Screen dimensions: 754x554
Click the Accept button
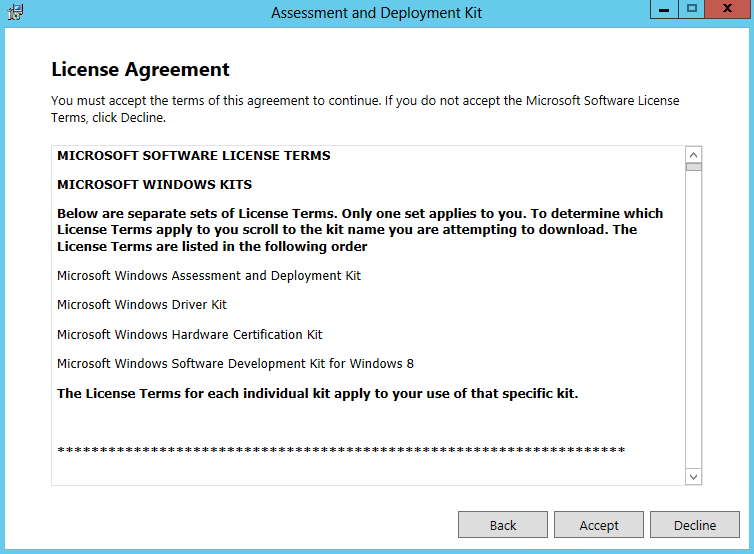(x=599, y=525)
